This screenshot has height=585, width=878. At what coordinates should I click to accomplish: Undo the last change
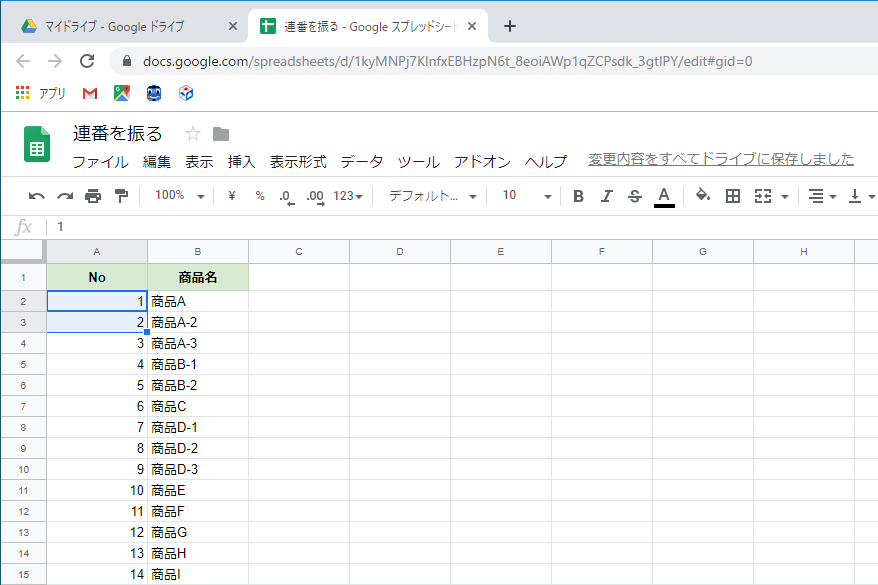(38, 196)
